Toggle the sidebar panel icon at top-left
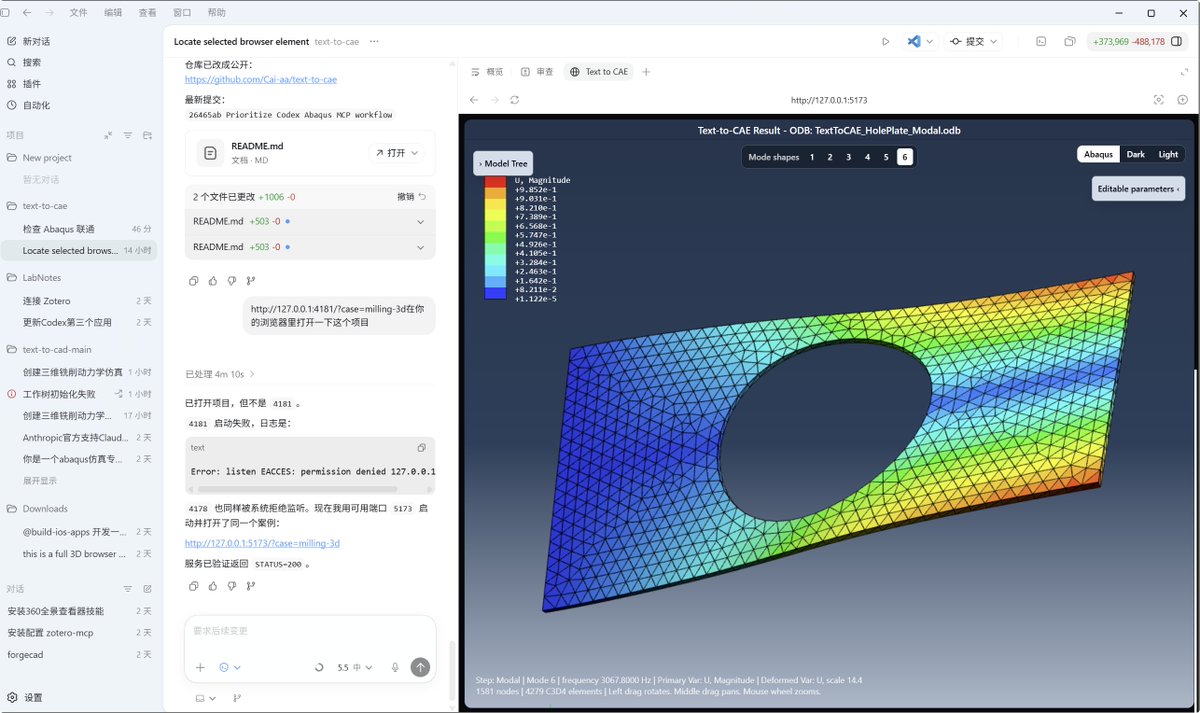 [x=5, y=13]
